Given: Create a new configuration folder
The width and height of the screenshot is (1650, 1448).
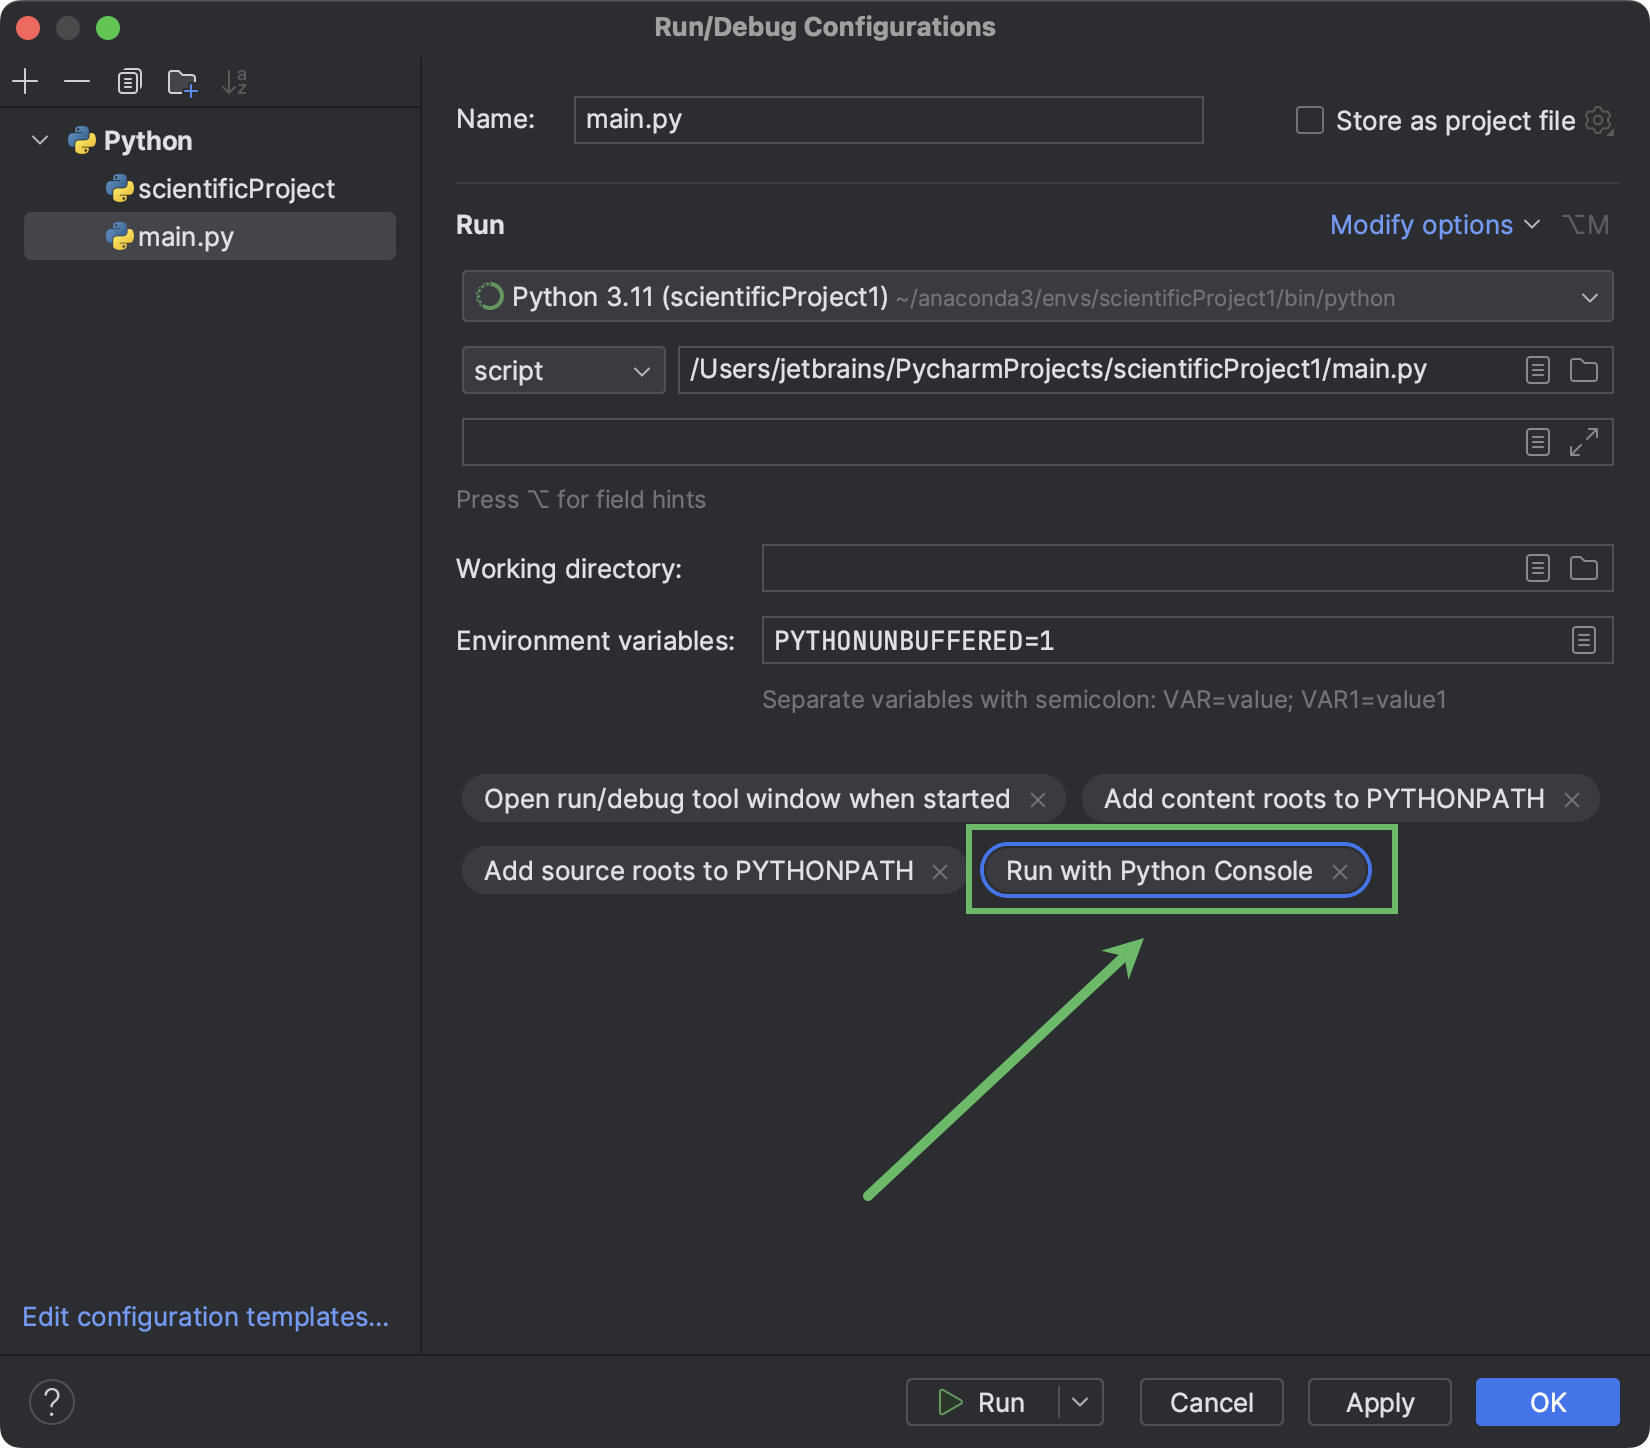Looking at the screenshot, I should (181, 82).
